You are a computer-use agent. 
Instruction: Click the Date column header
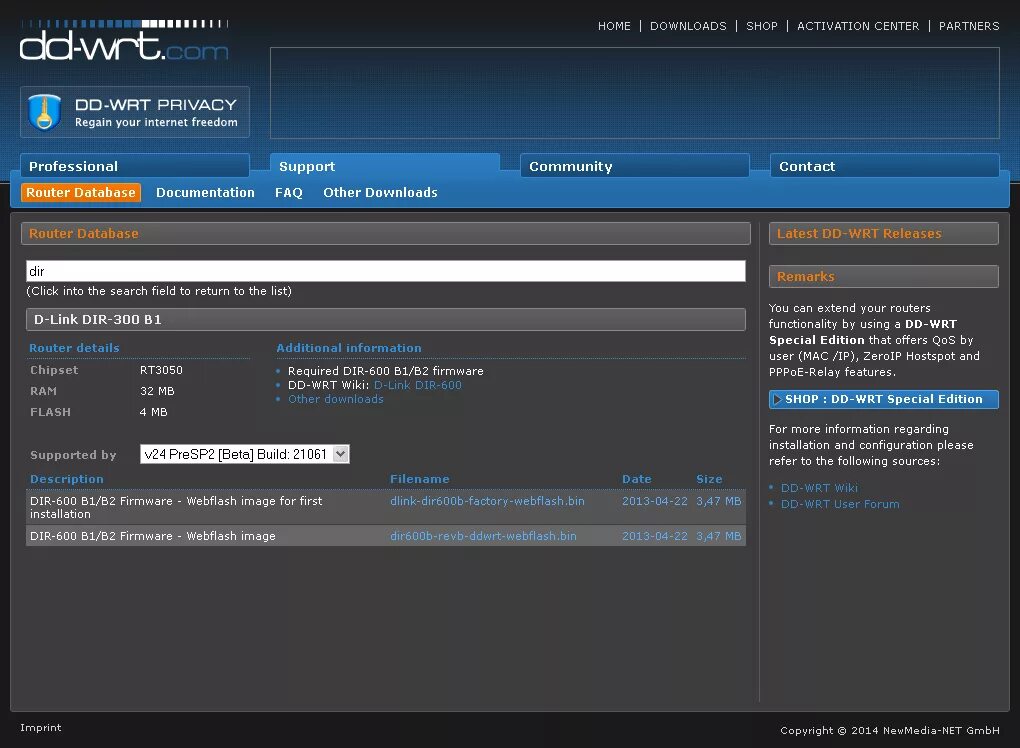tap(636, 479)
